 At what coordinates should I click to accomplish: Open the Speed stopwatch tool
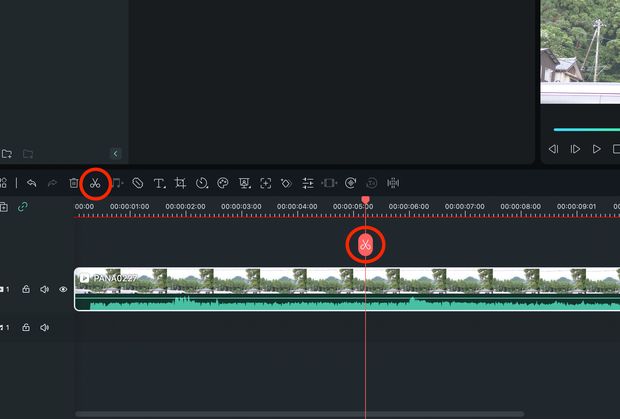(202, 183)
